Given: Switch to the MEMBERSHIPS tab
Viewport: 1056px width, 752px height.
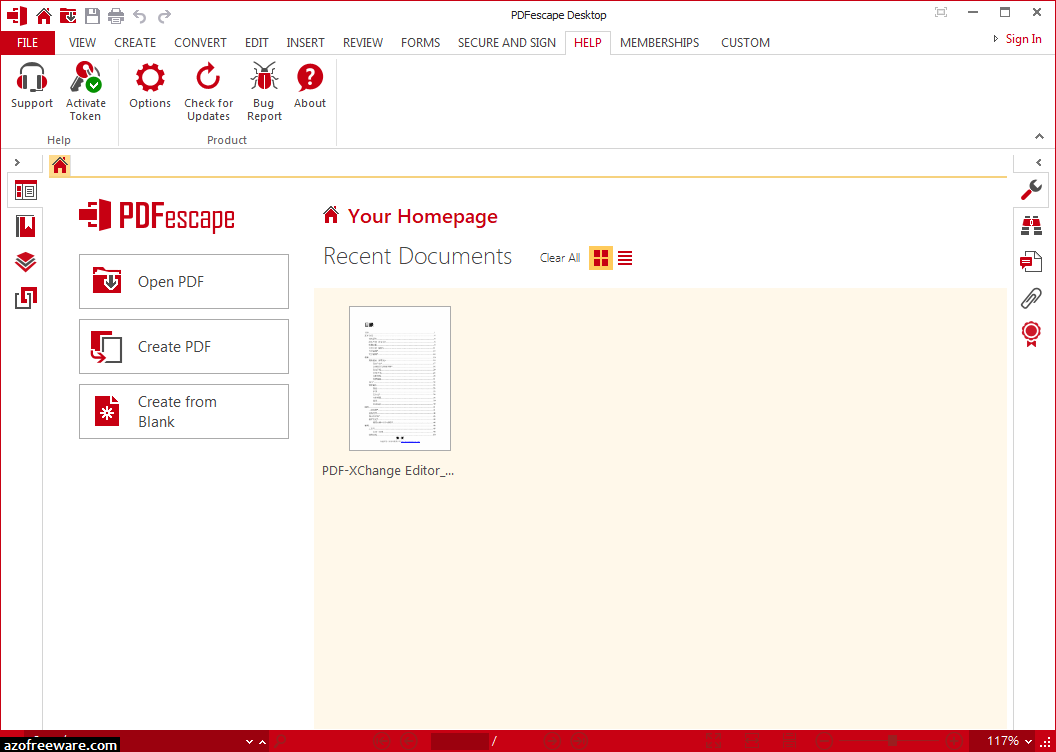Looking at the screenshot, I should point(659,42).
